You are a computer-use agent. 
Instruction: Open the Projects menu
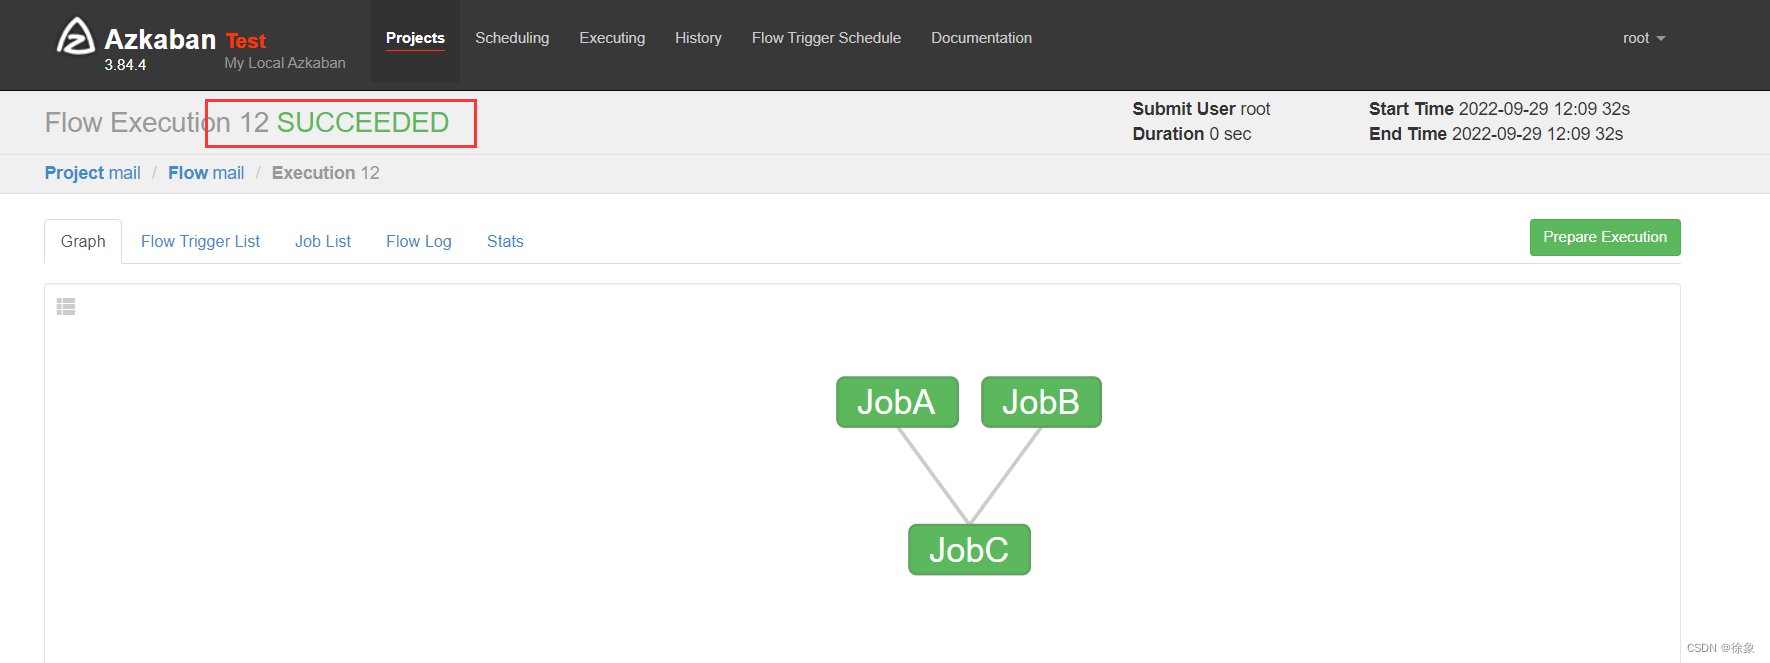[415, 38]
